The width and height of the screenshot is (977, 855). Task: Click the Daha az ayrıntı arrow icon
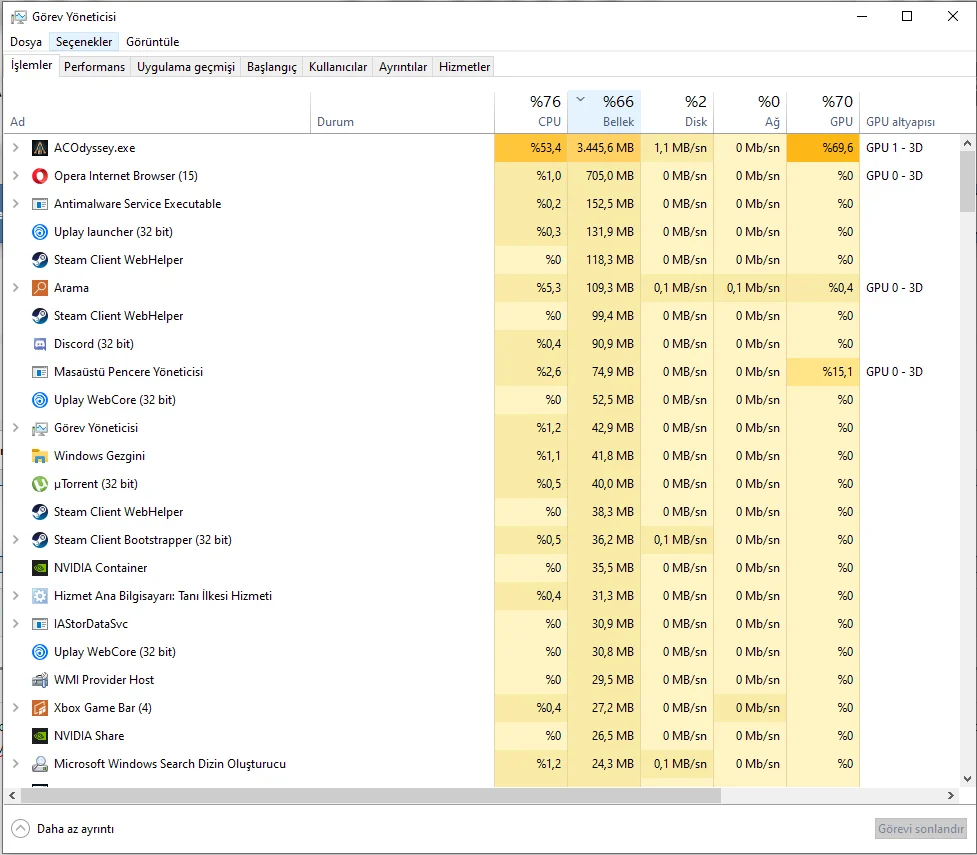pyautogui.click(x=20, y=829)
